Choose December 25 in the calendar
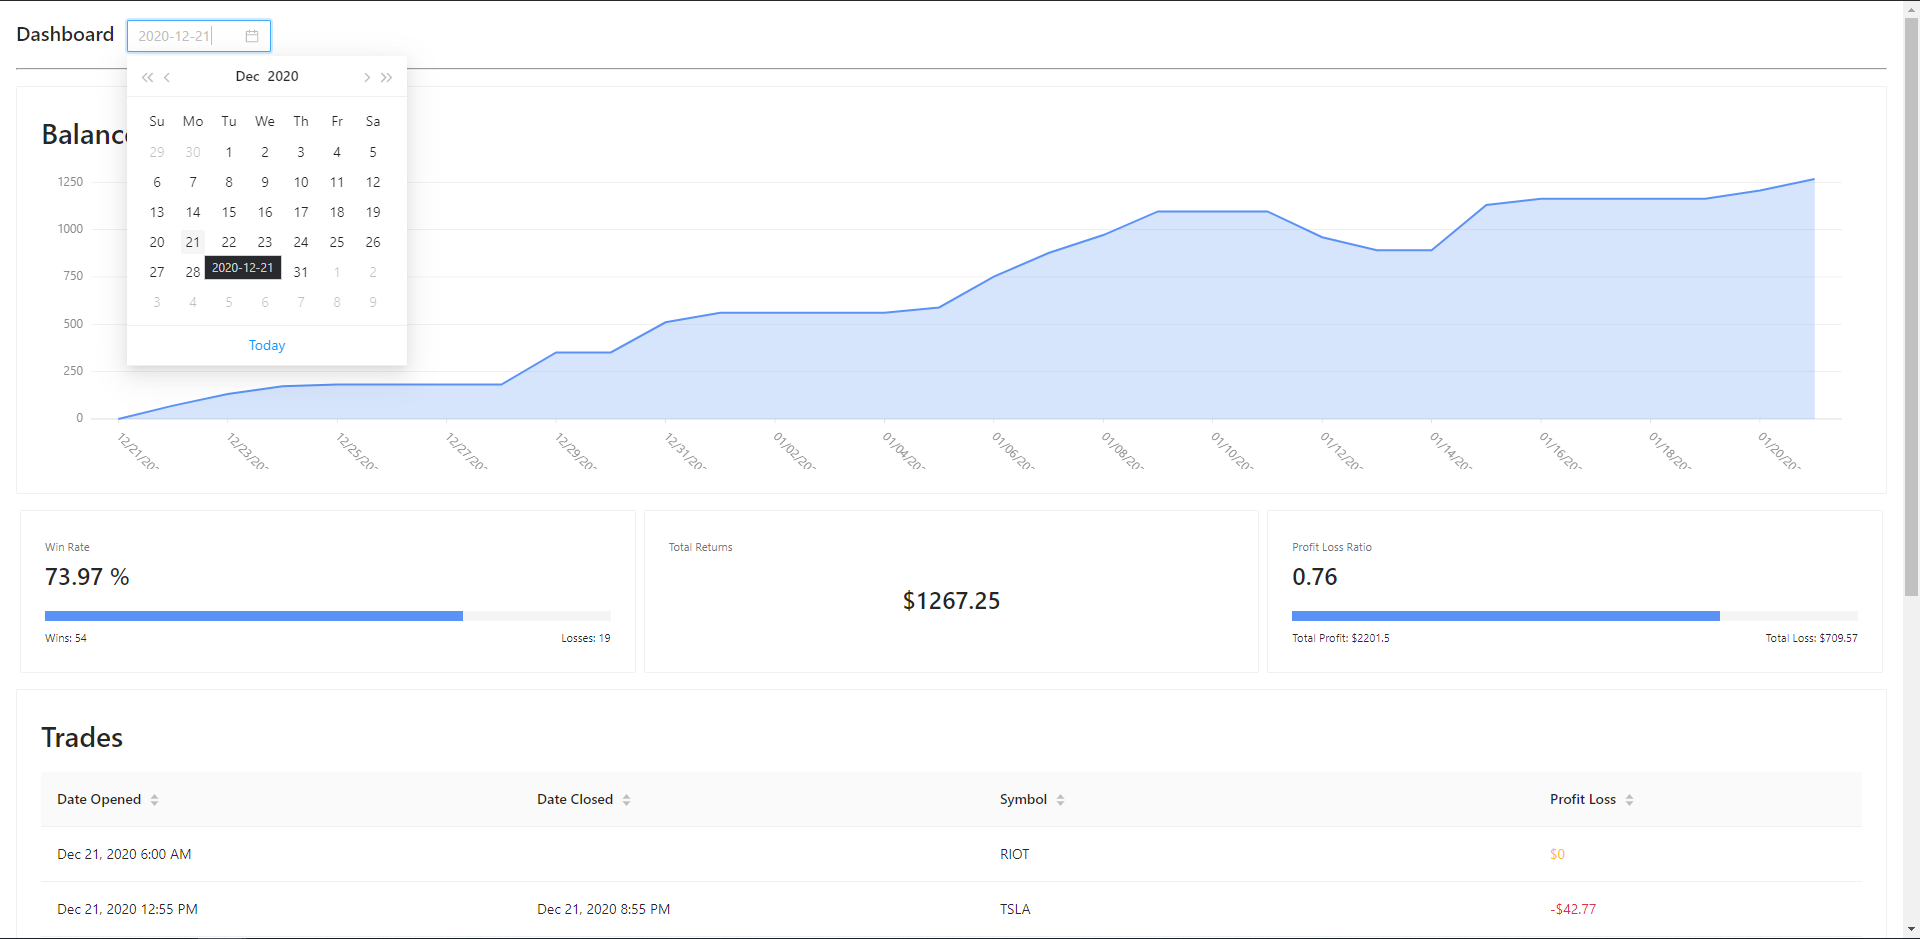The height and width of the screenshot is (939, 1920). click(x=337, y=242)
